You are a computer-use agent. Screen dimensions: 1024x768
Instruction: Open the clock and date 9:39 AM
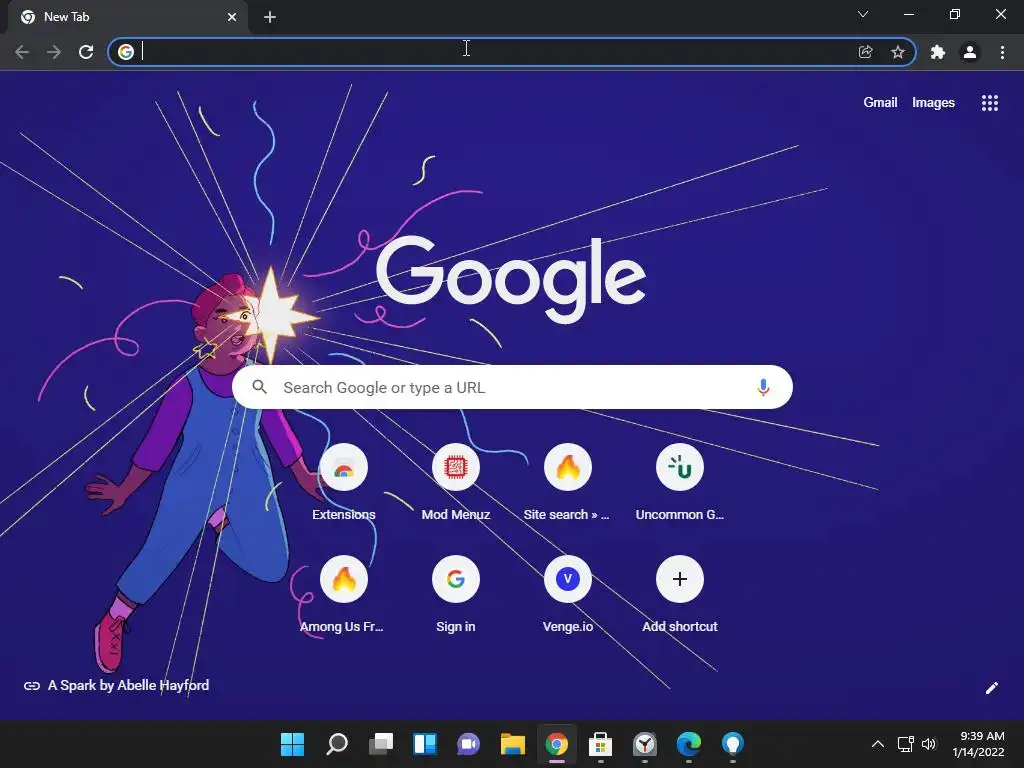[x=978, y=744]
